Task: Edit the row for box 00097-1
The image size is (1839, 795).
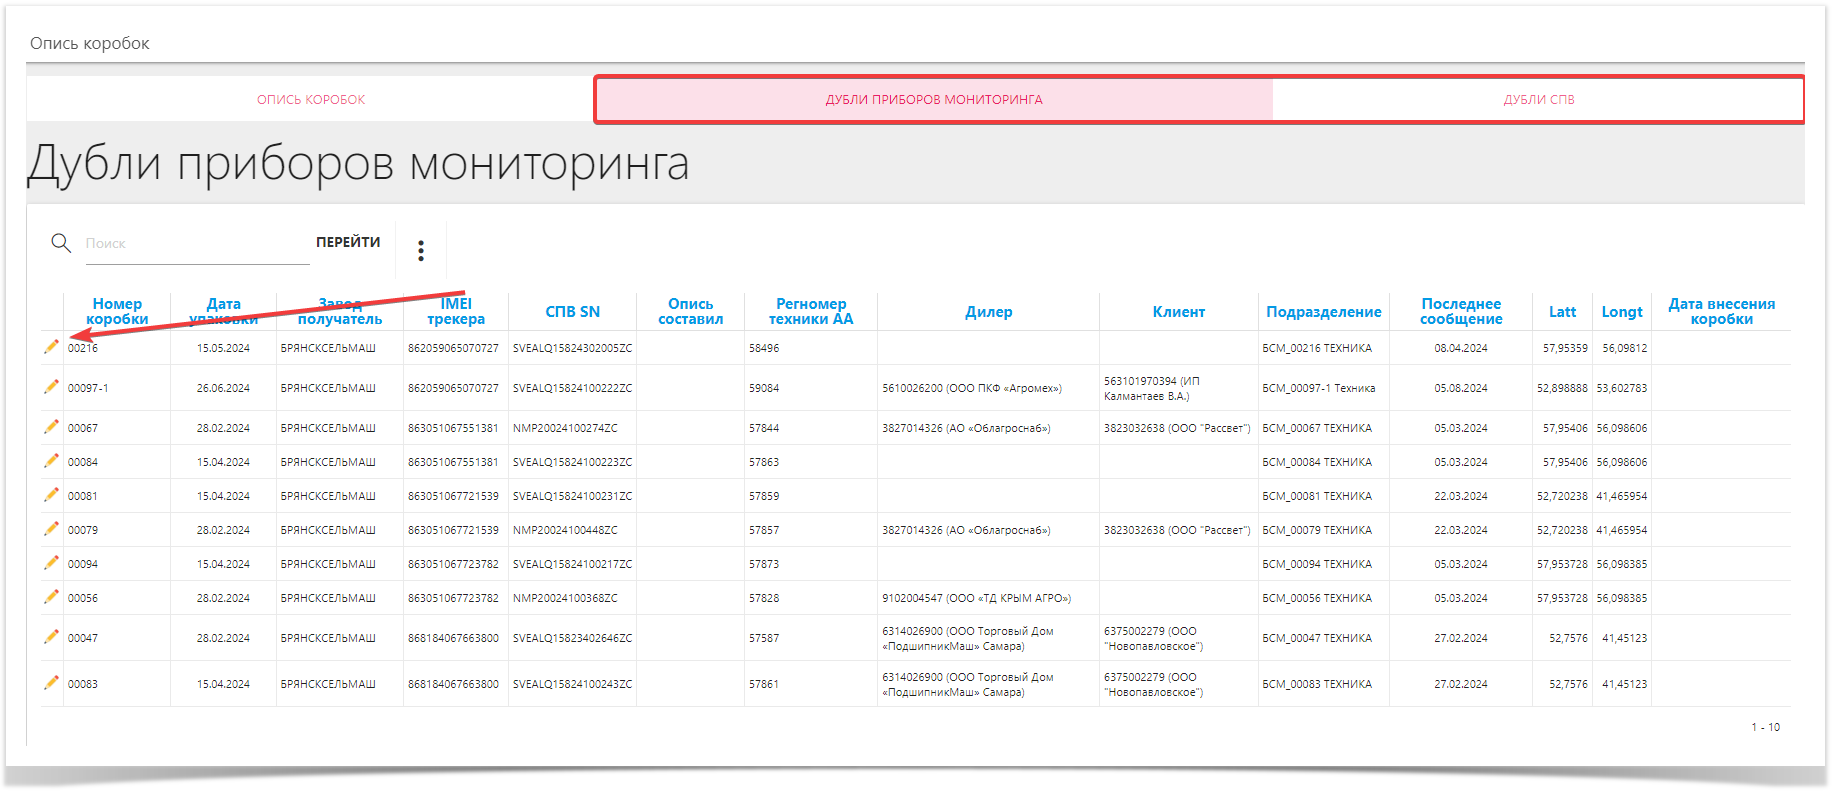Action: (51, 387)
